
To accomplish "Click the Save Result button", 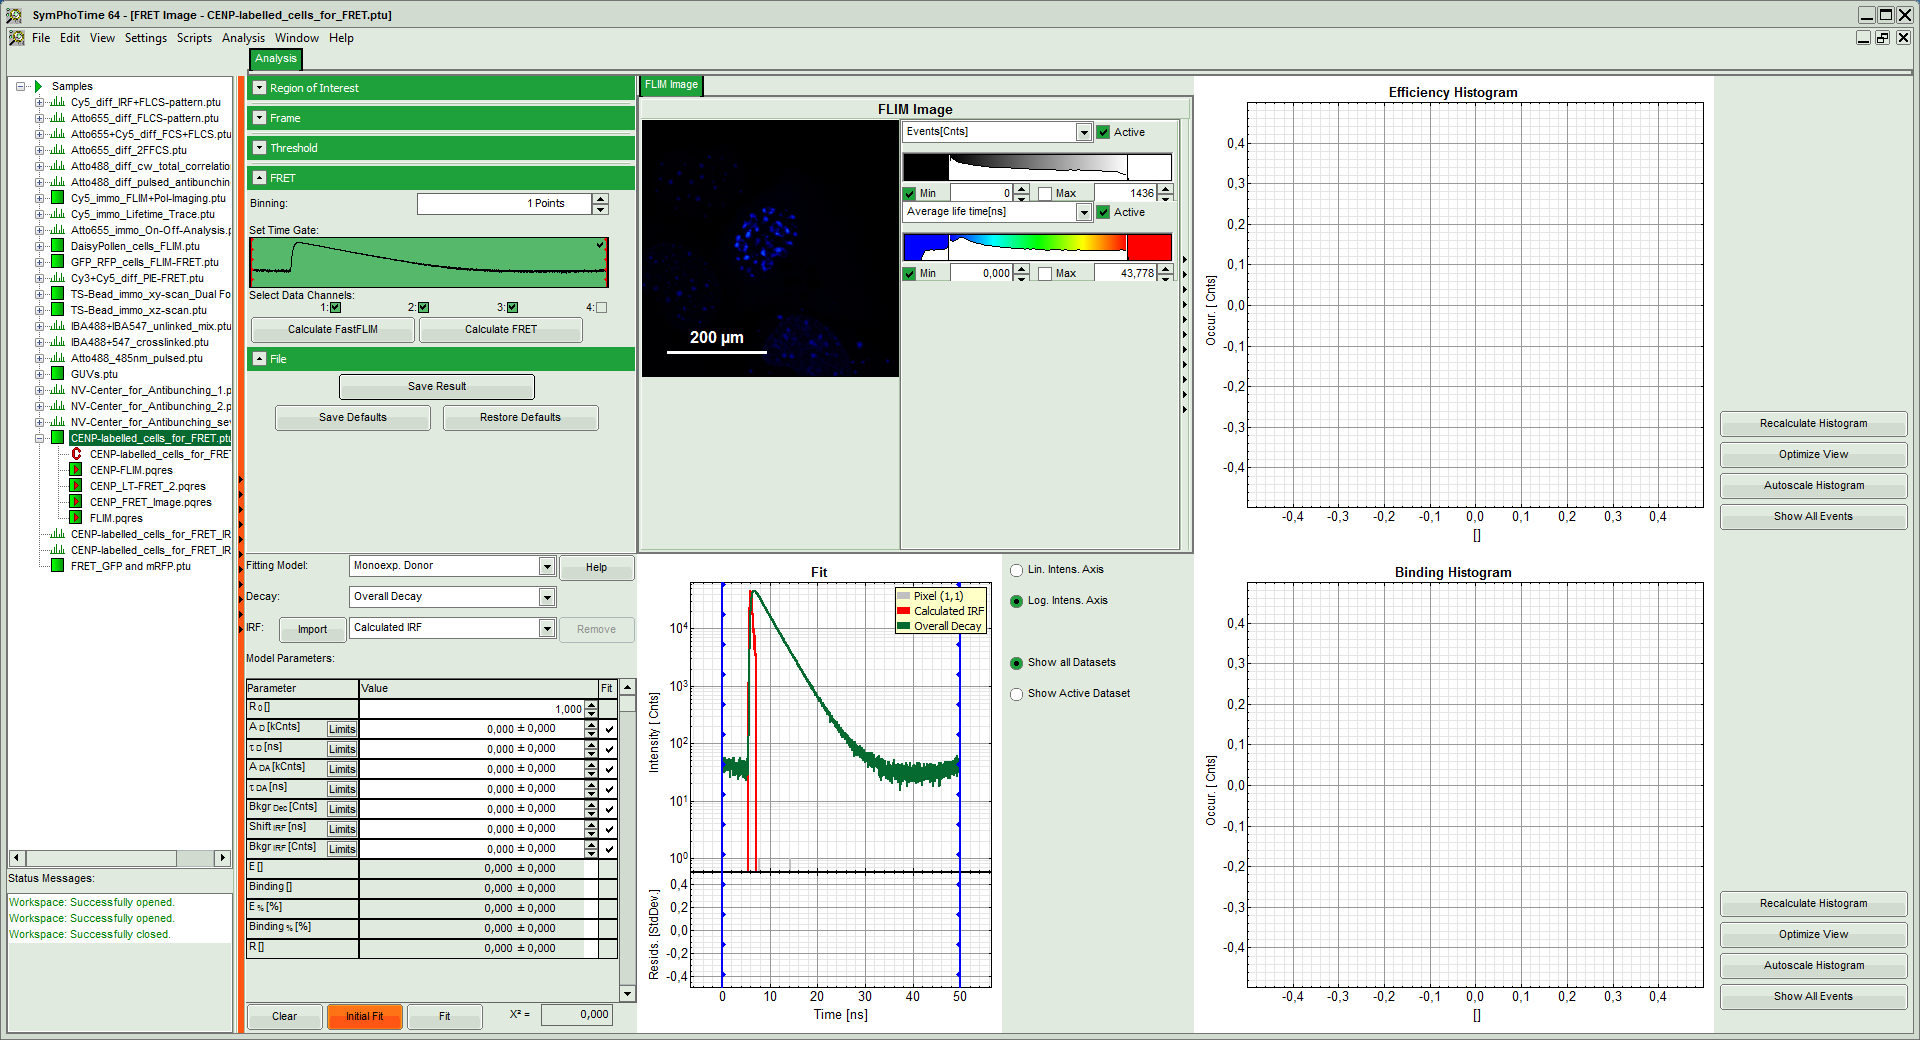I will click(x=437, y=387).
